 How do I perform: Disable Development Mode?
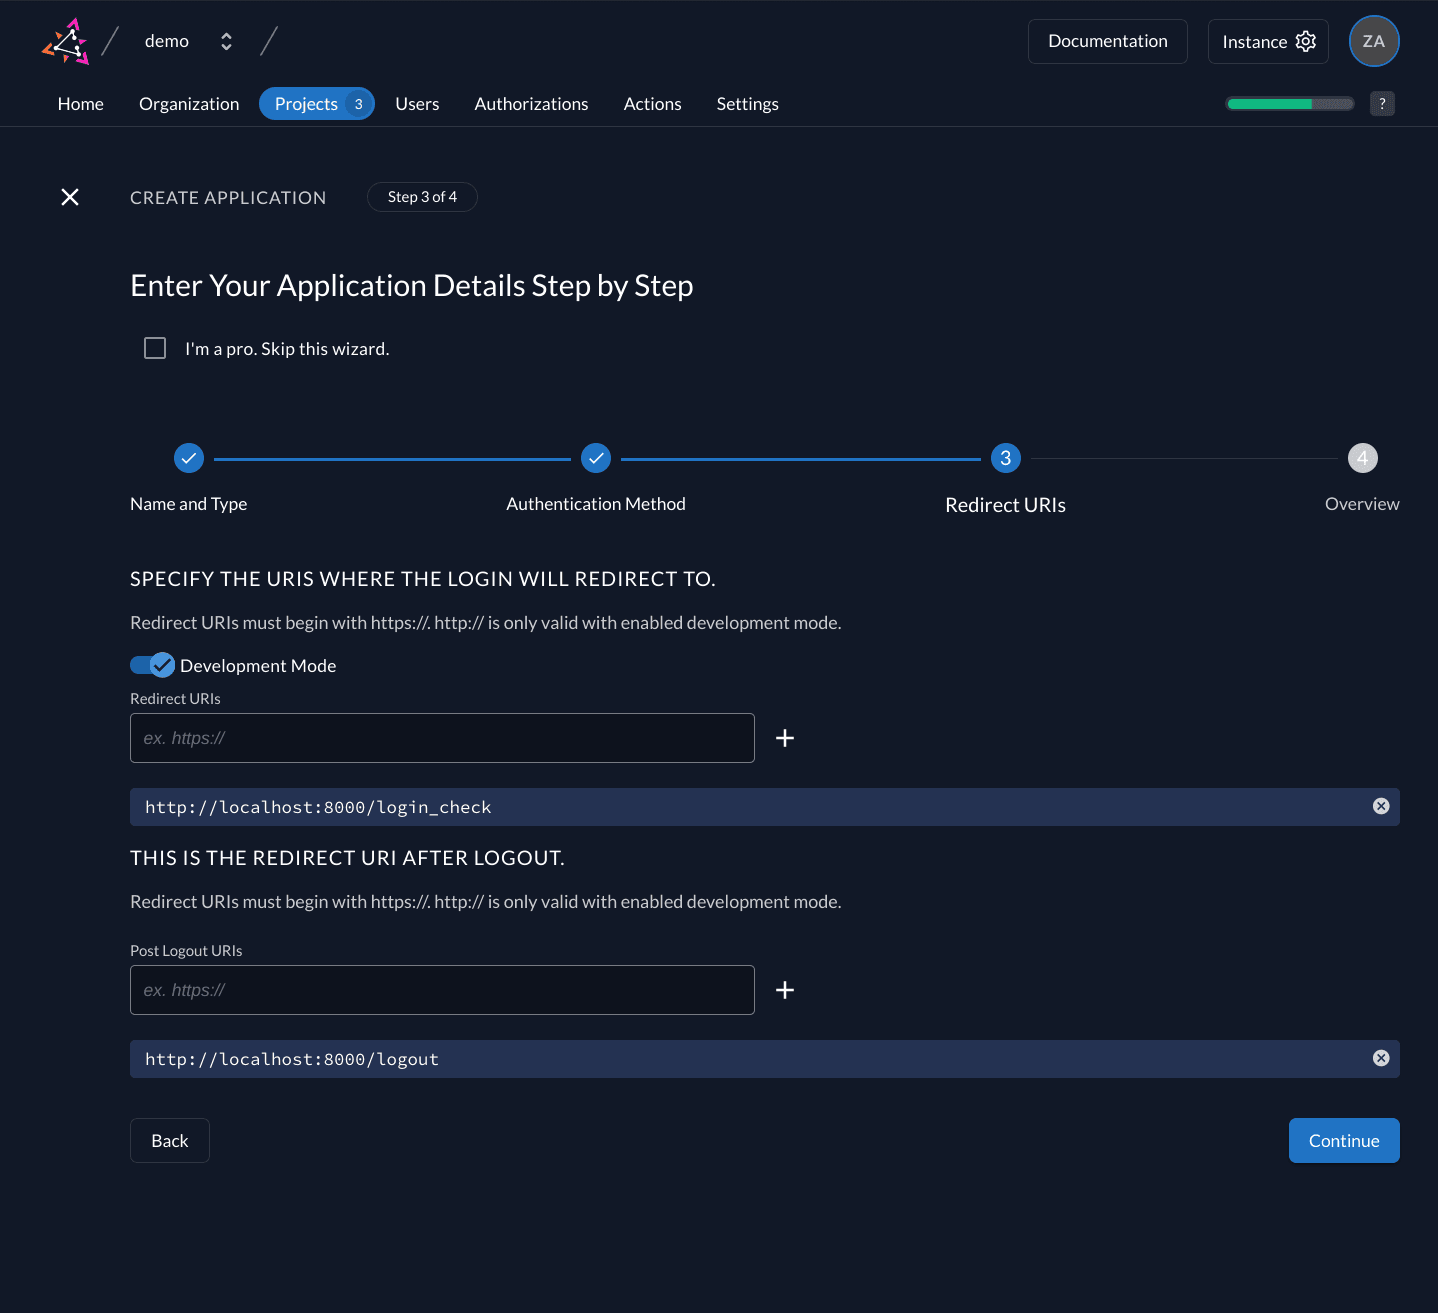[152, 664]
